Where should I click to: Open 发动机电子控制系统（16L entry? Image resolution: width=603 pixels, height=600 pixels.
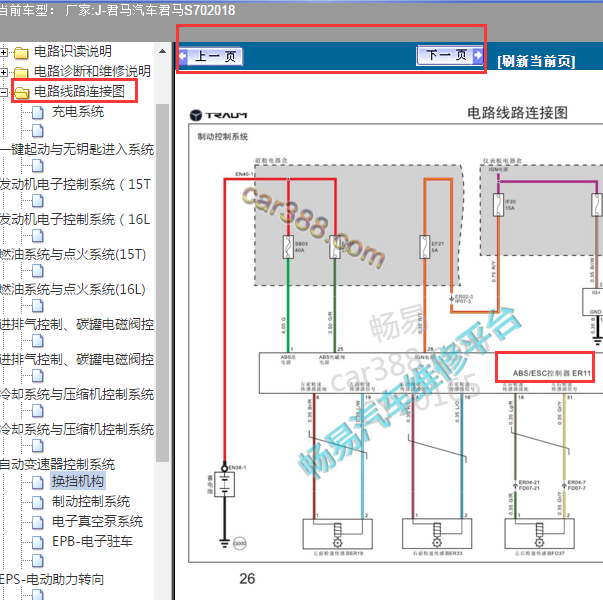pos(75,219)
